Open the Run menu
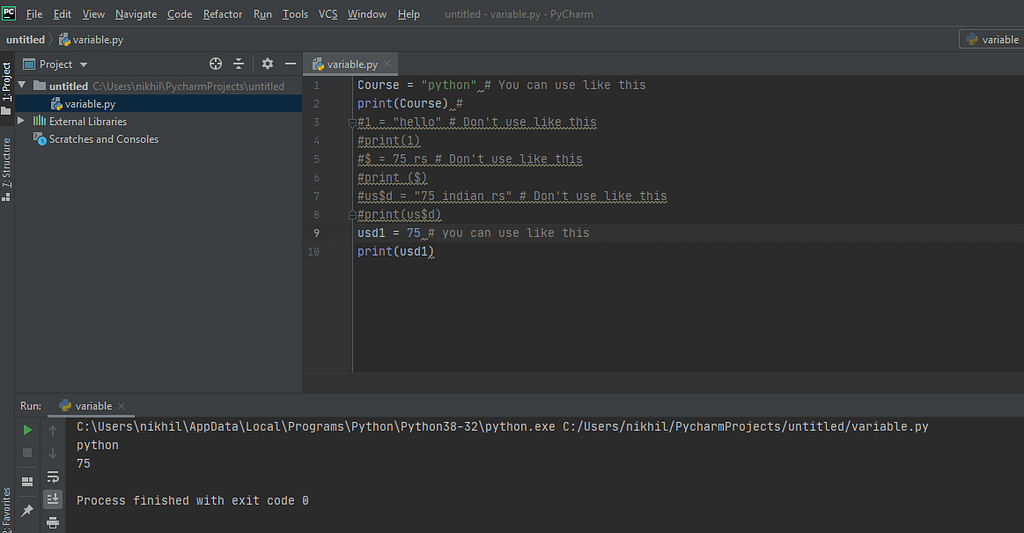1024x533 pixels. point(263,14)
